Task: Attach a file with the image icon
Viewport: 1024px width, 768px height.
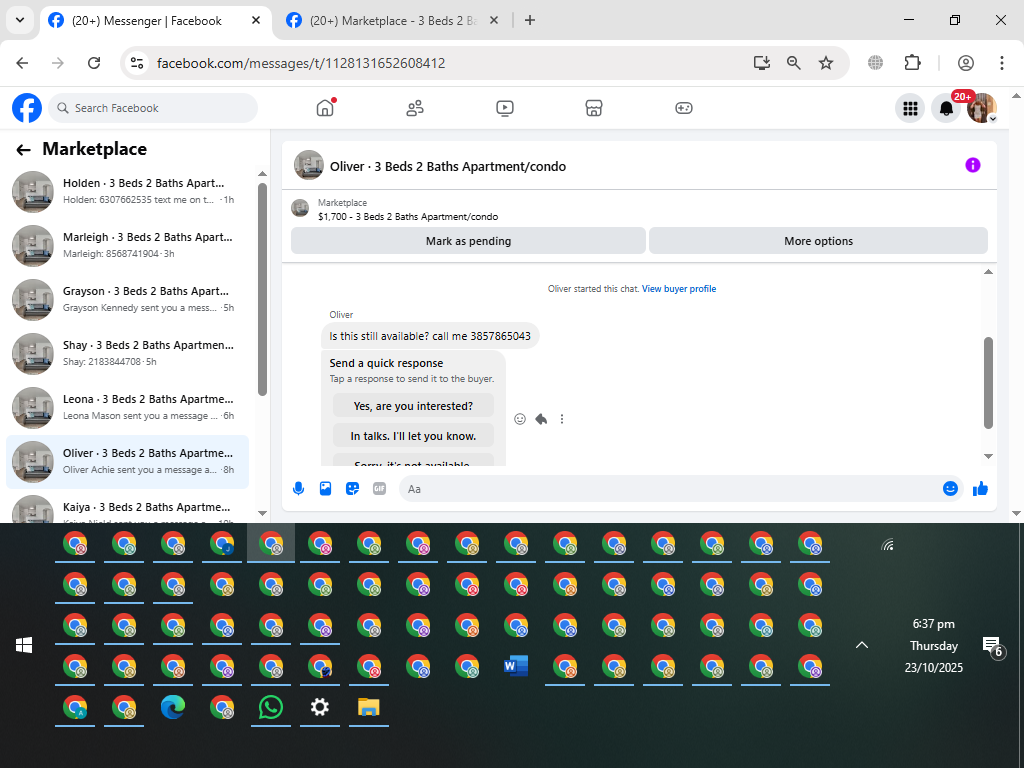Action: point(325,488)
